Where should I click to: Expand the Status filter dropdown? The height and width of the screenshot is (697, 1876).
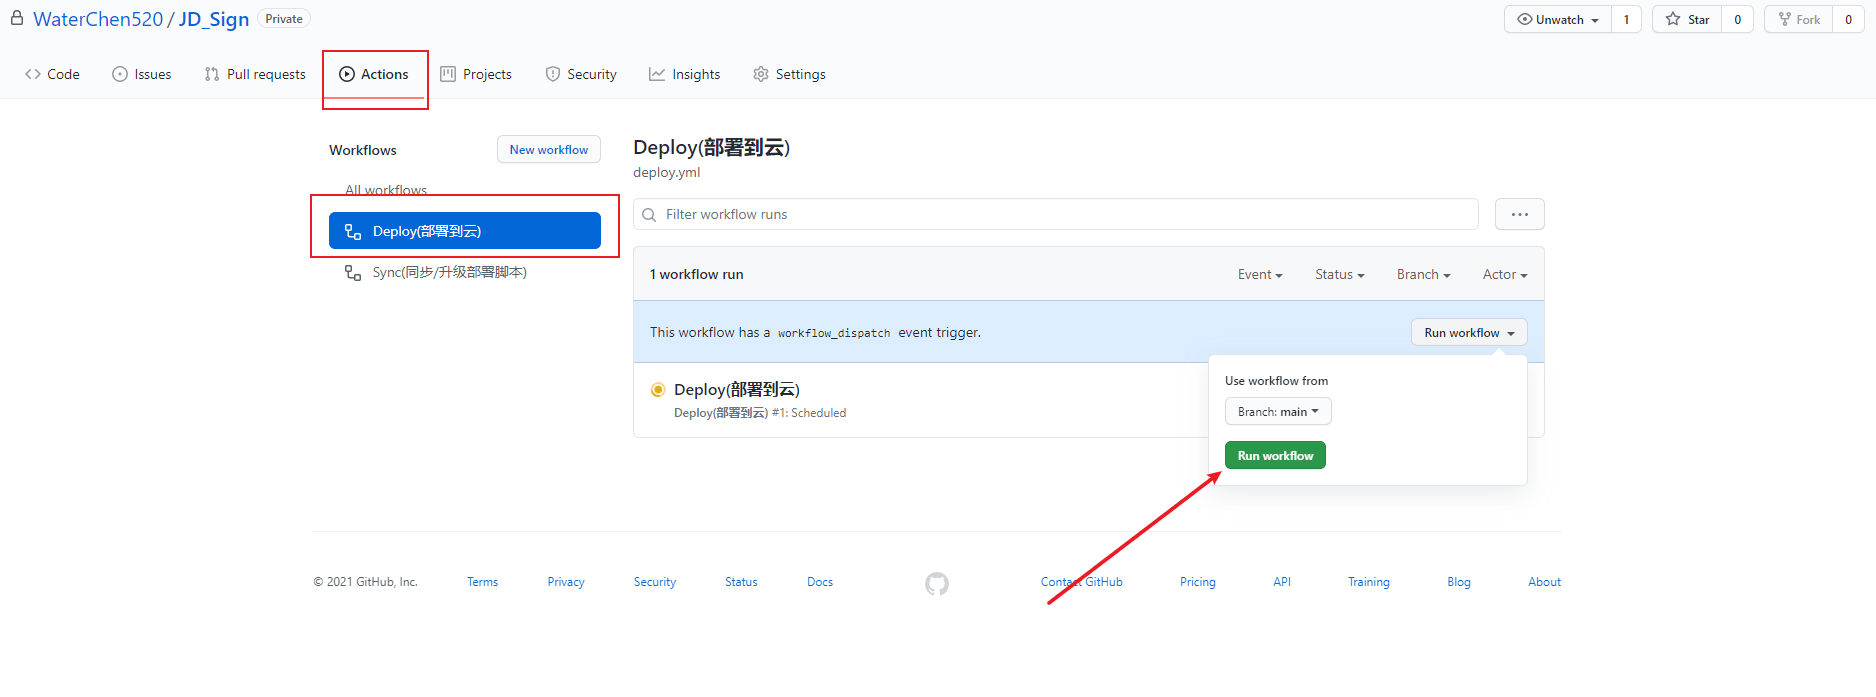(x=1339, y=274)
